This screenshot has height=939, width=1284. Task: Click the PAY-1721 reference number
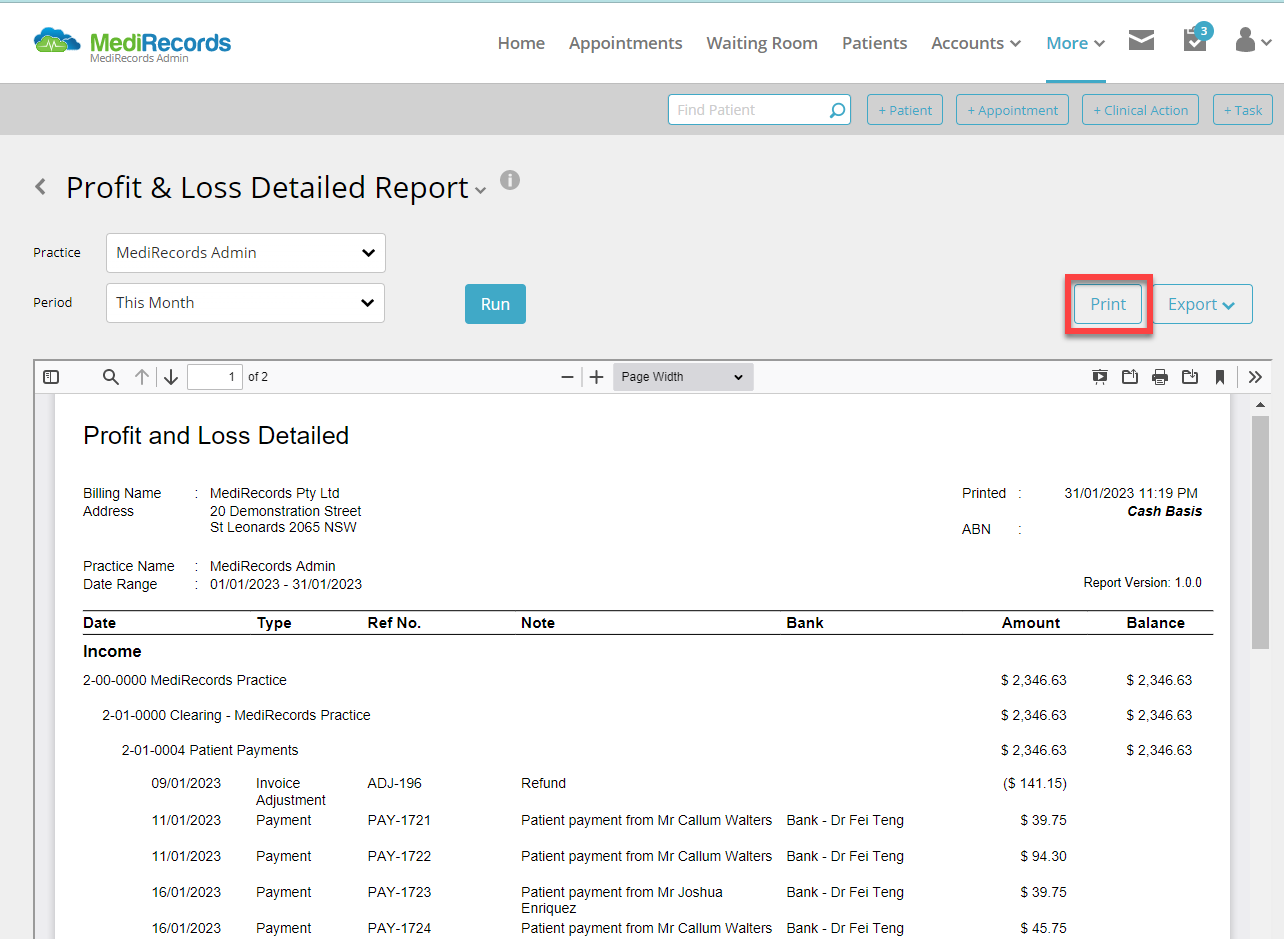[399, 820]
